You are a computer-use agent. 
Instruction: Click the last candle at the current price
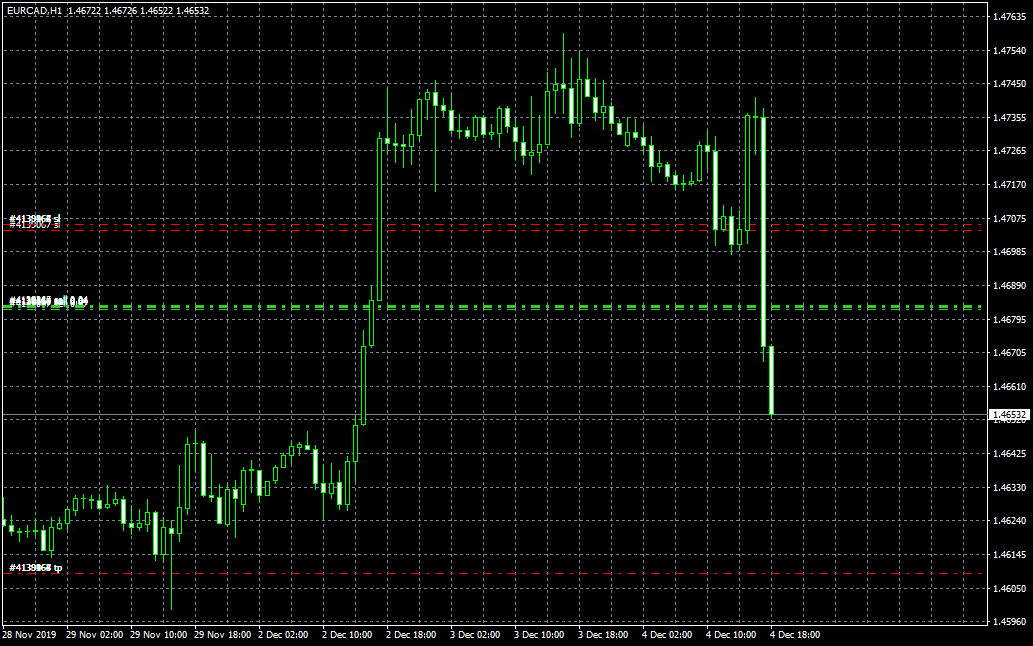click(772, 380)
